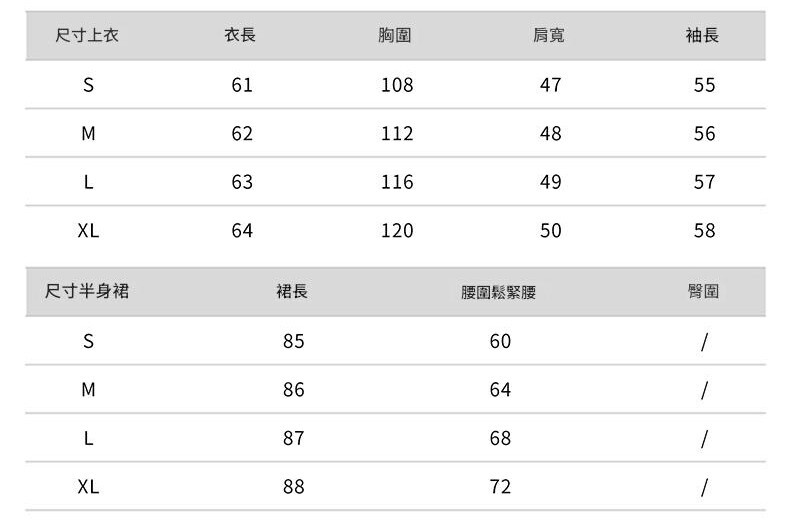Click sleeve length value 58

[704, 231]
